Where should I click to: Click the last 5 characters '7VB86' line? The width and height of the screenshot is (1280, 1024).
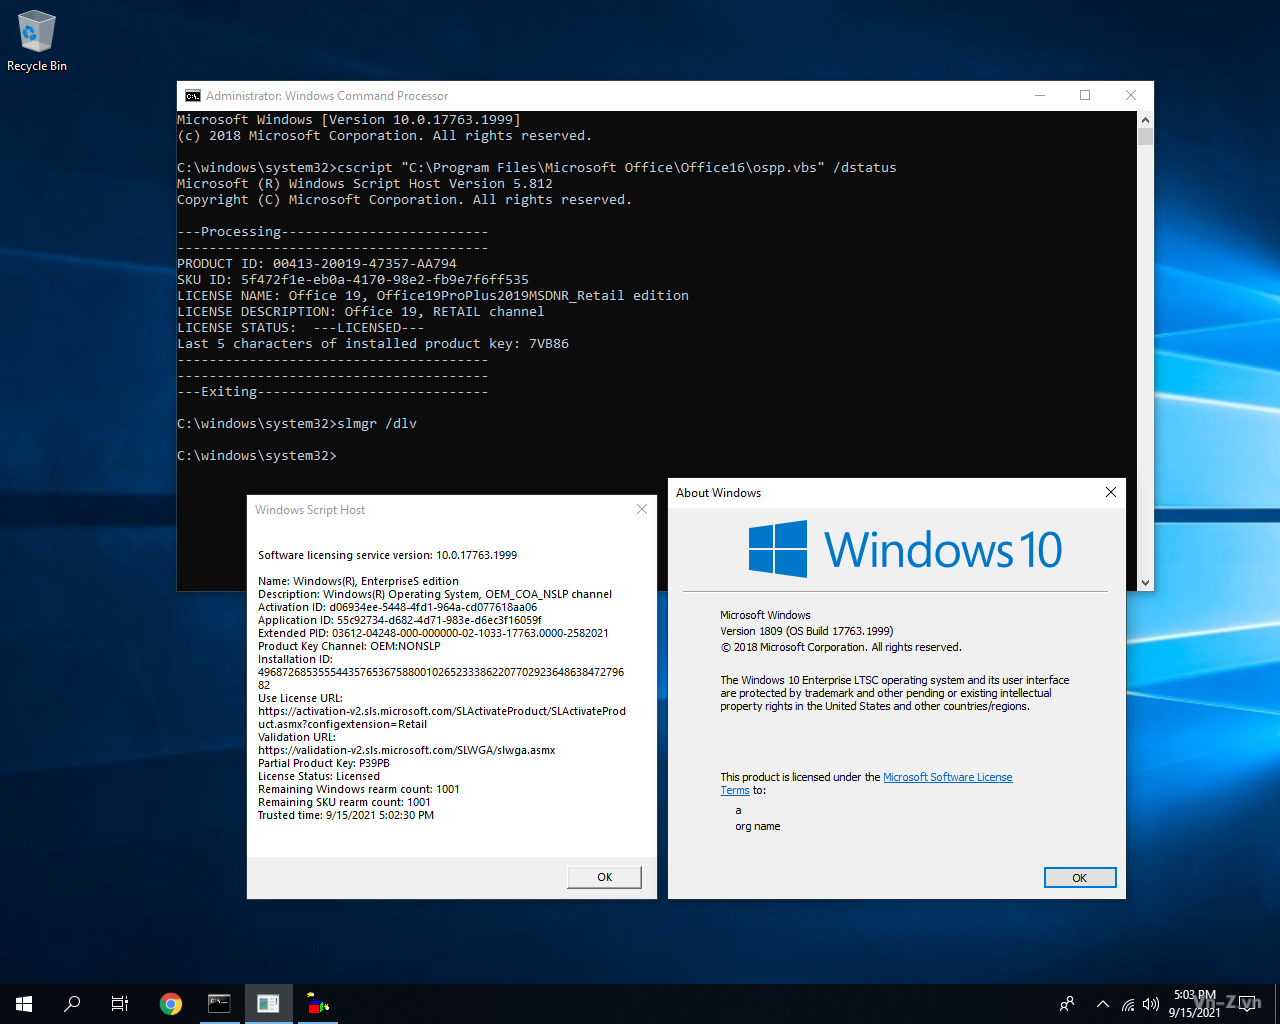point(373,344)
